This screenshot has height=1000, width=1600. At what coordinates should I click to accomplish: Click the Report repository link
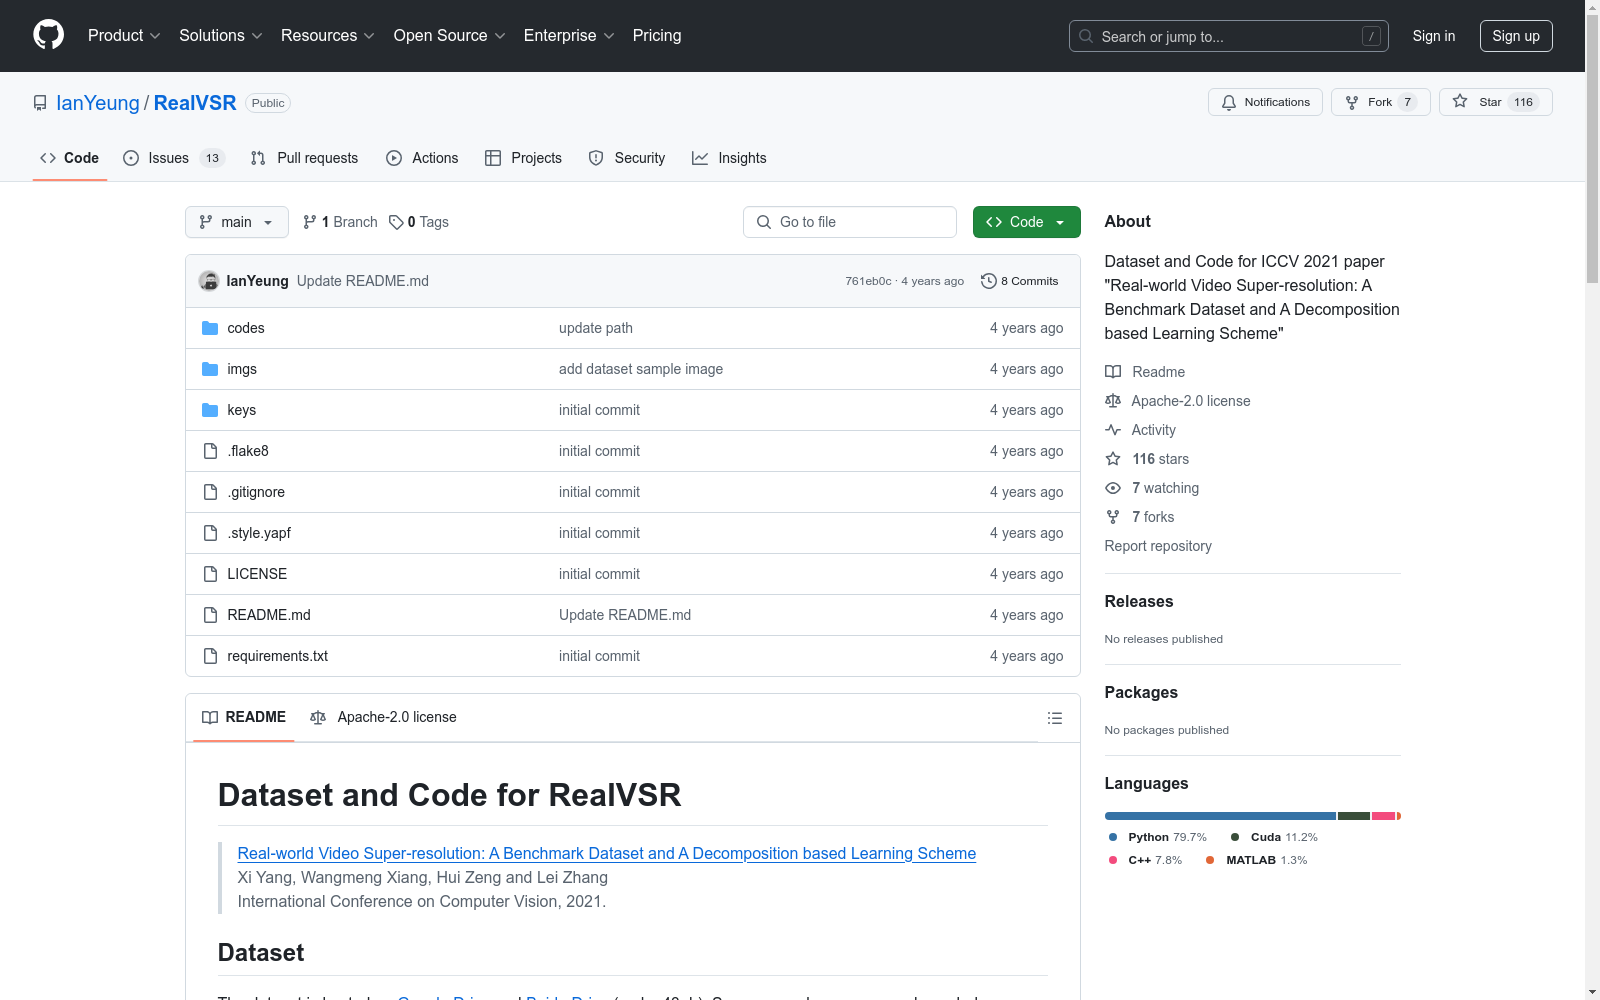tap(1158, 546)
